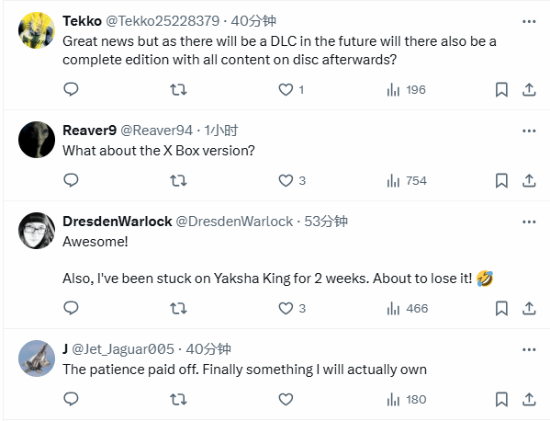Screen dimensions: 550x421
Task: Like Jet_Jaguar005's patience tweet
Action: click(x=286, y=399)
